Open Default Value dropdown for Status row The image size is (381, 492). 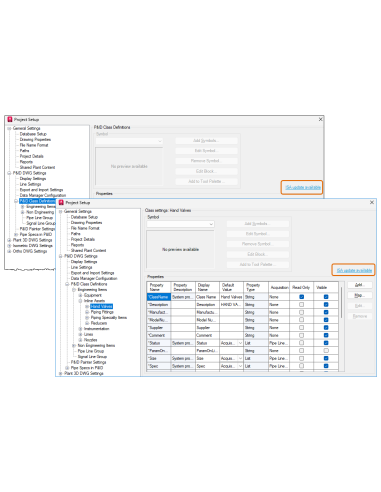pyautogui.click(x=240, y=343)
